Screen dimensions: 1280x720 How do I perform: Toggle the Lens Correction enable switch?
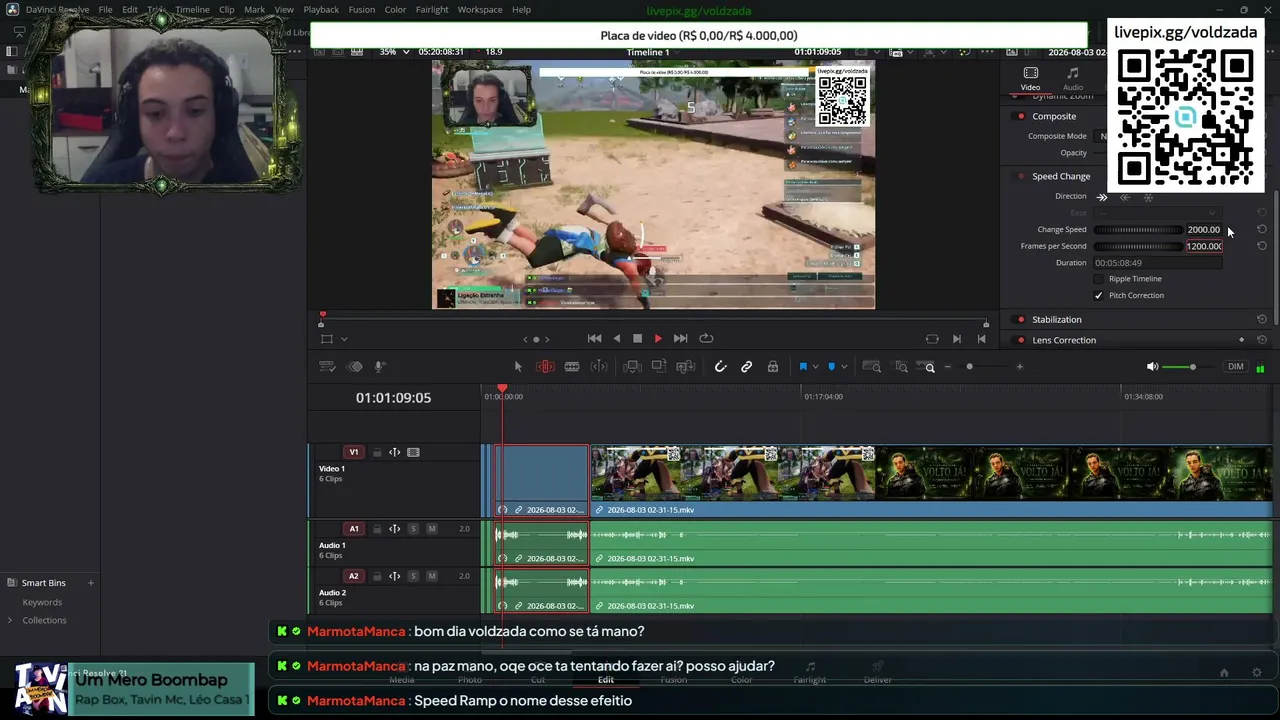click(1020, 341)
